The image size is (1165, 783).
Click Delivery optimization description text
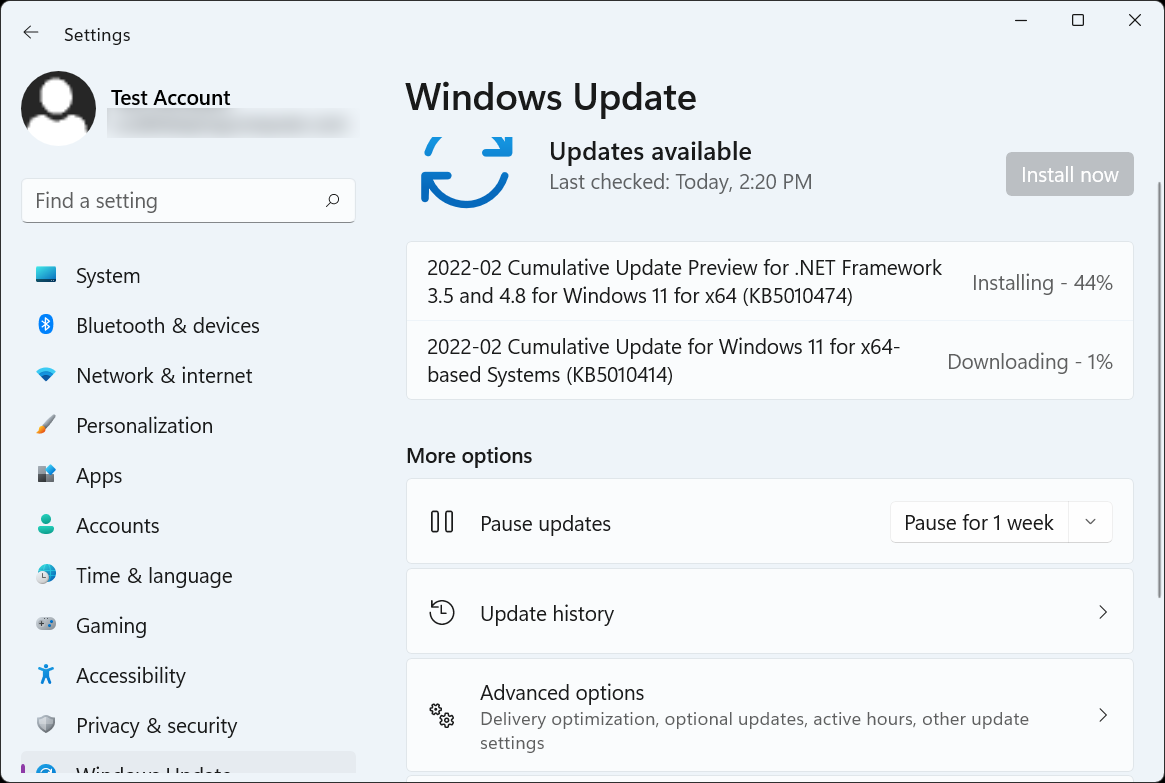754,730
